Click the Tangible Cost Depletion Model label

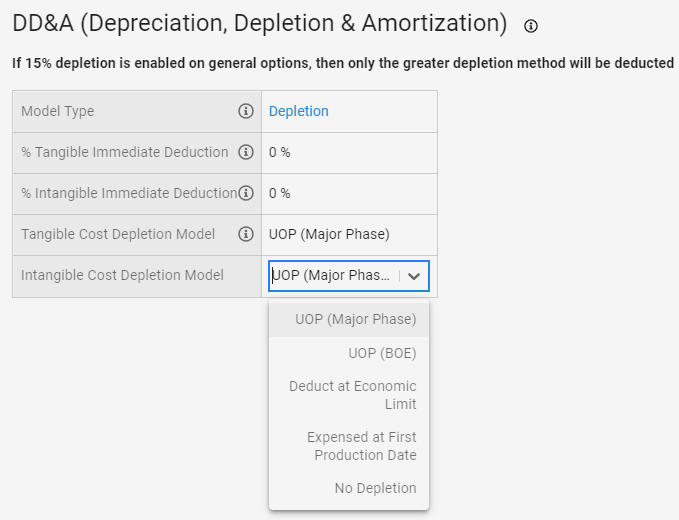click(118, 234)
